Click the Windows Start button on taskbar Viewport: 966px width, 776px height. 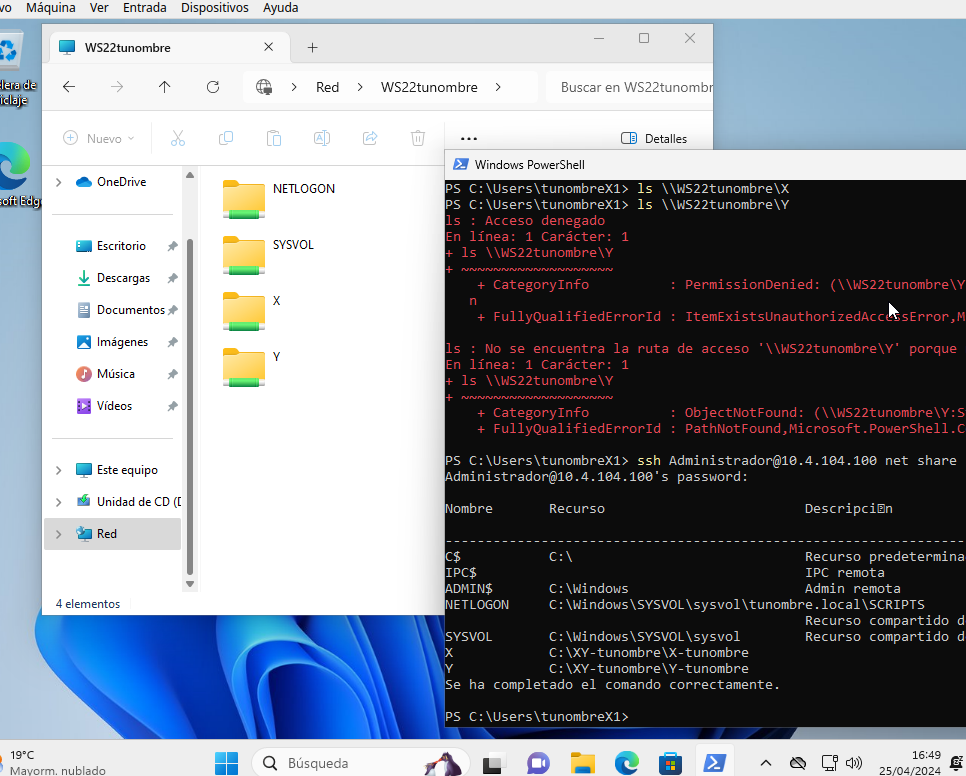(226, 763)
